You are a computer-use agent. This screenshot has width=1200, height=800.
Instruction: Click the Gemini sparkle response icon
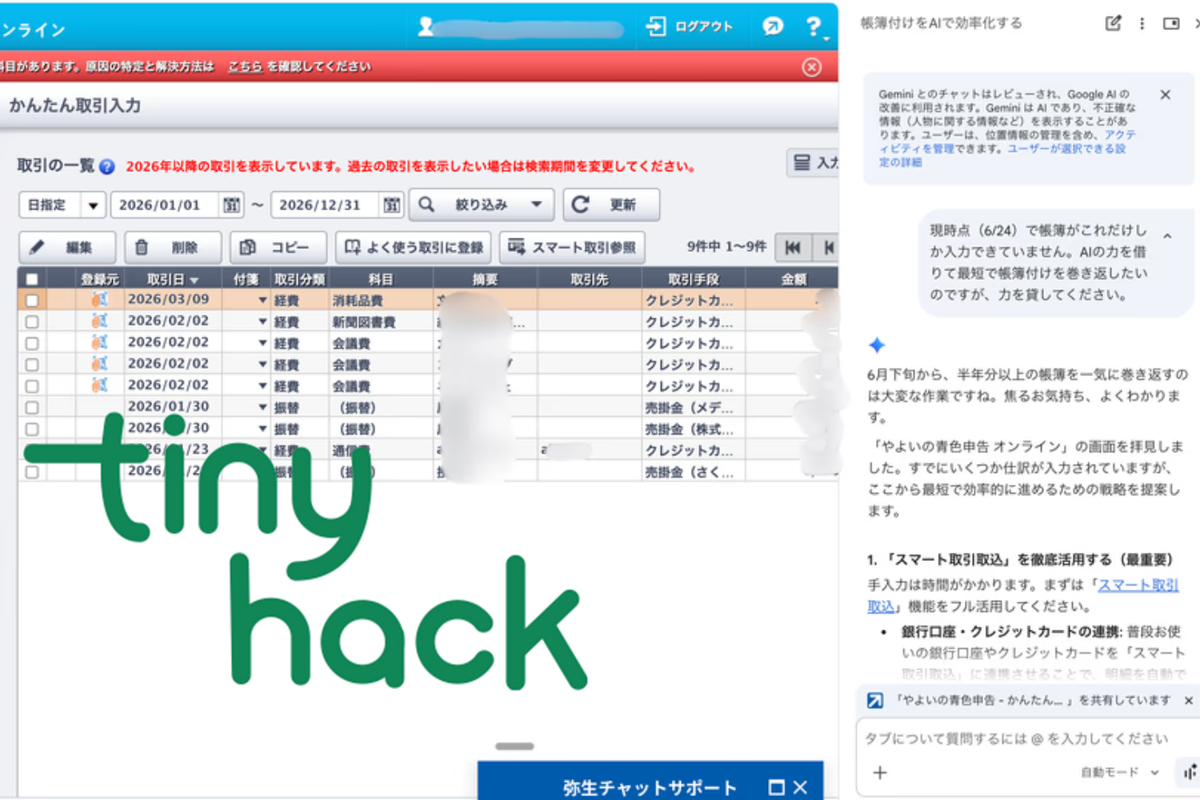tap(877, 345)
